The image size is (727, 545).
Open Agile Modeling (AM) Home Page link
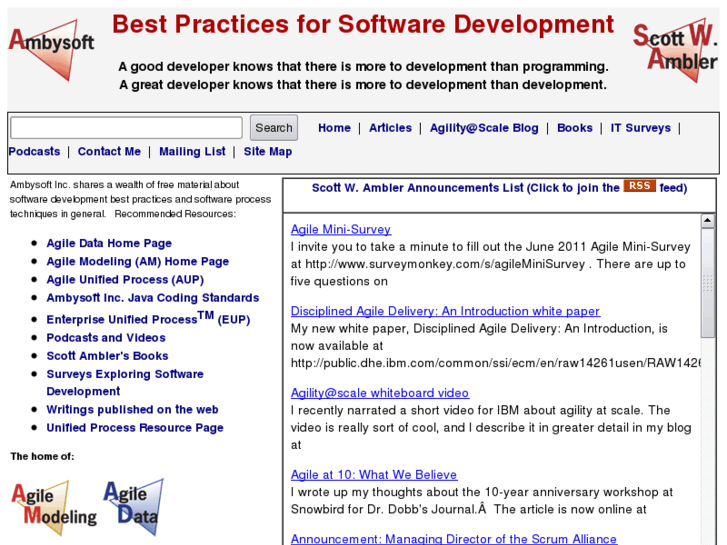click(138, 262)
